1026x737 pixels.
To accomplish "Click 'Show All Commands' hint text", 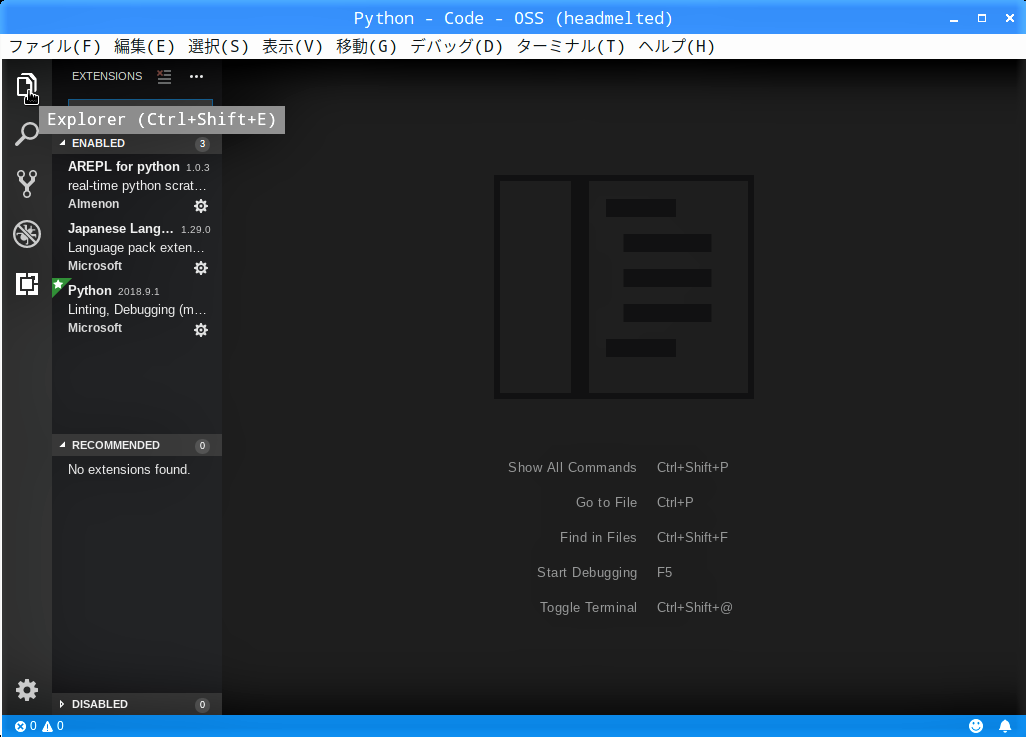I will (x=572, y=467).
